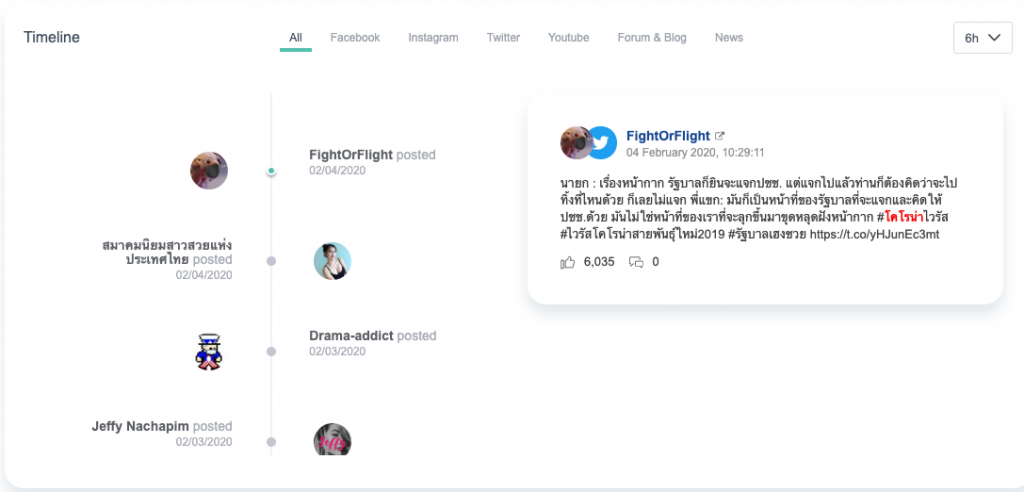Open external link icon beside FightOrFlight
Screen dimensions: 1024x492
pos(720,136)
